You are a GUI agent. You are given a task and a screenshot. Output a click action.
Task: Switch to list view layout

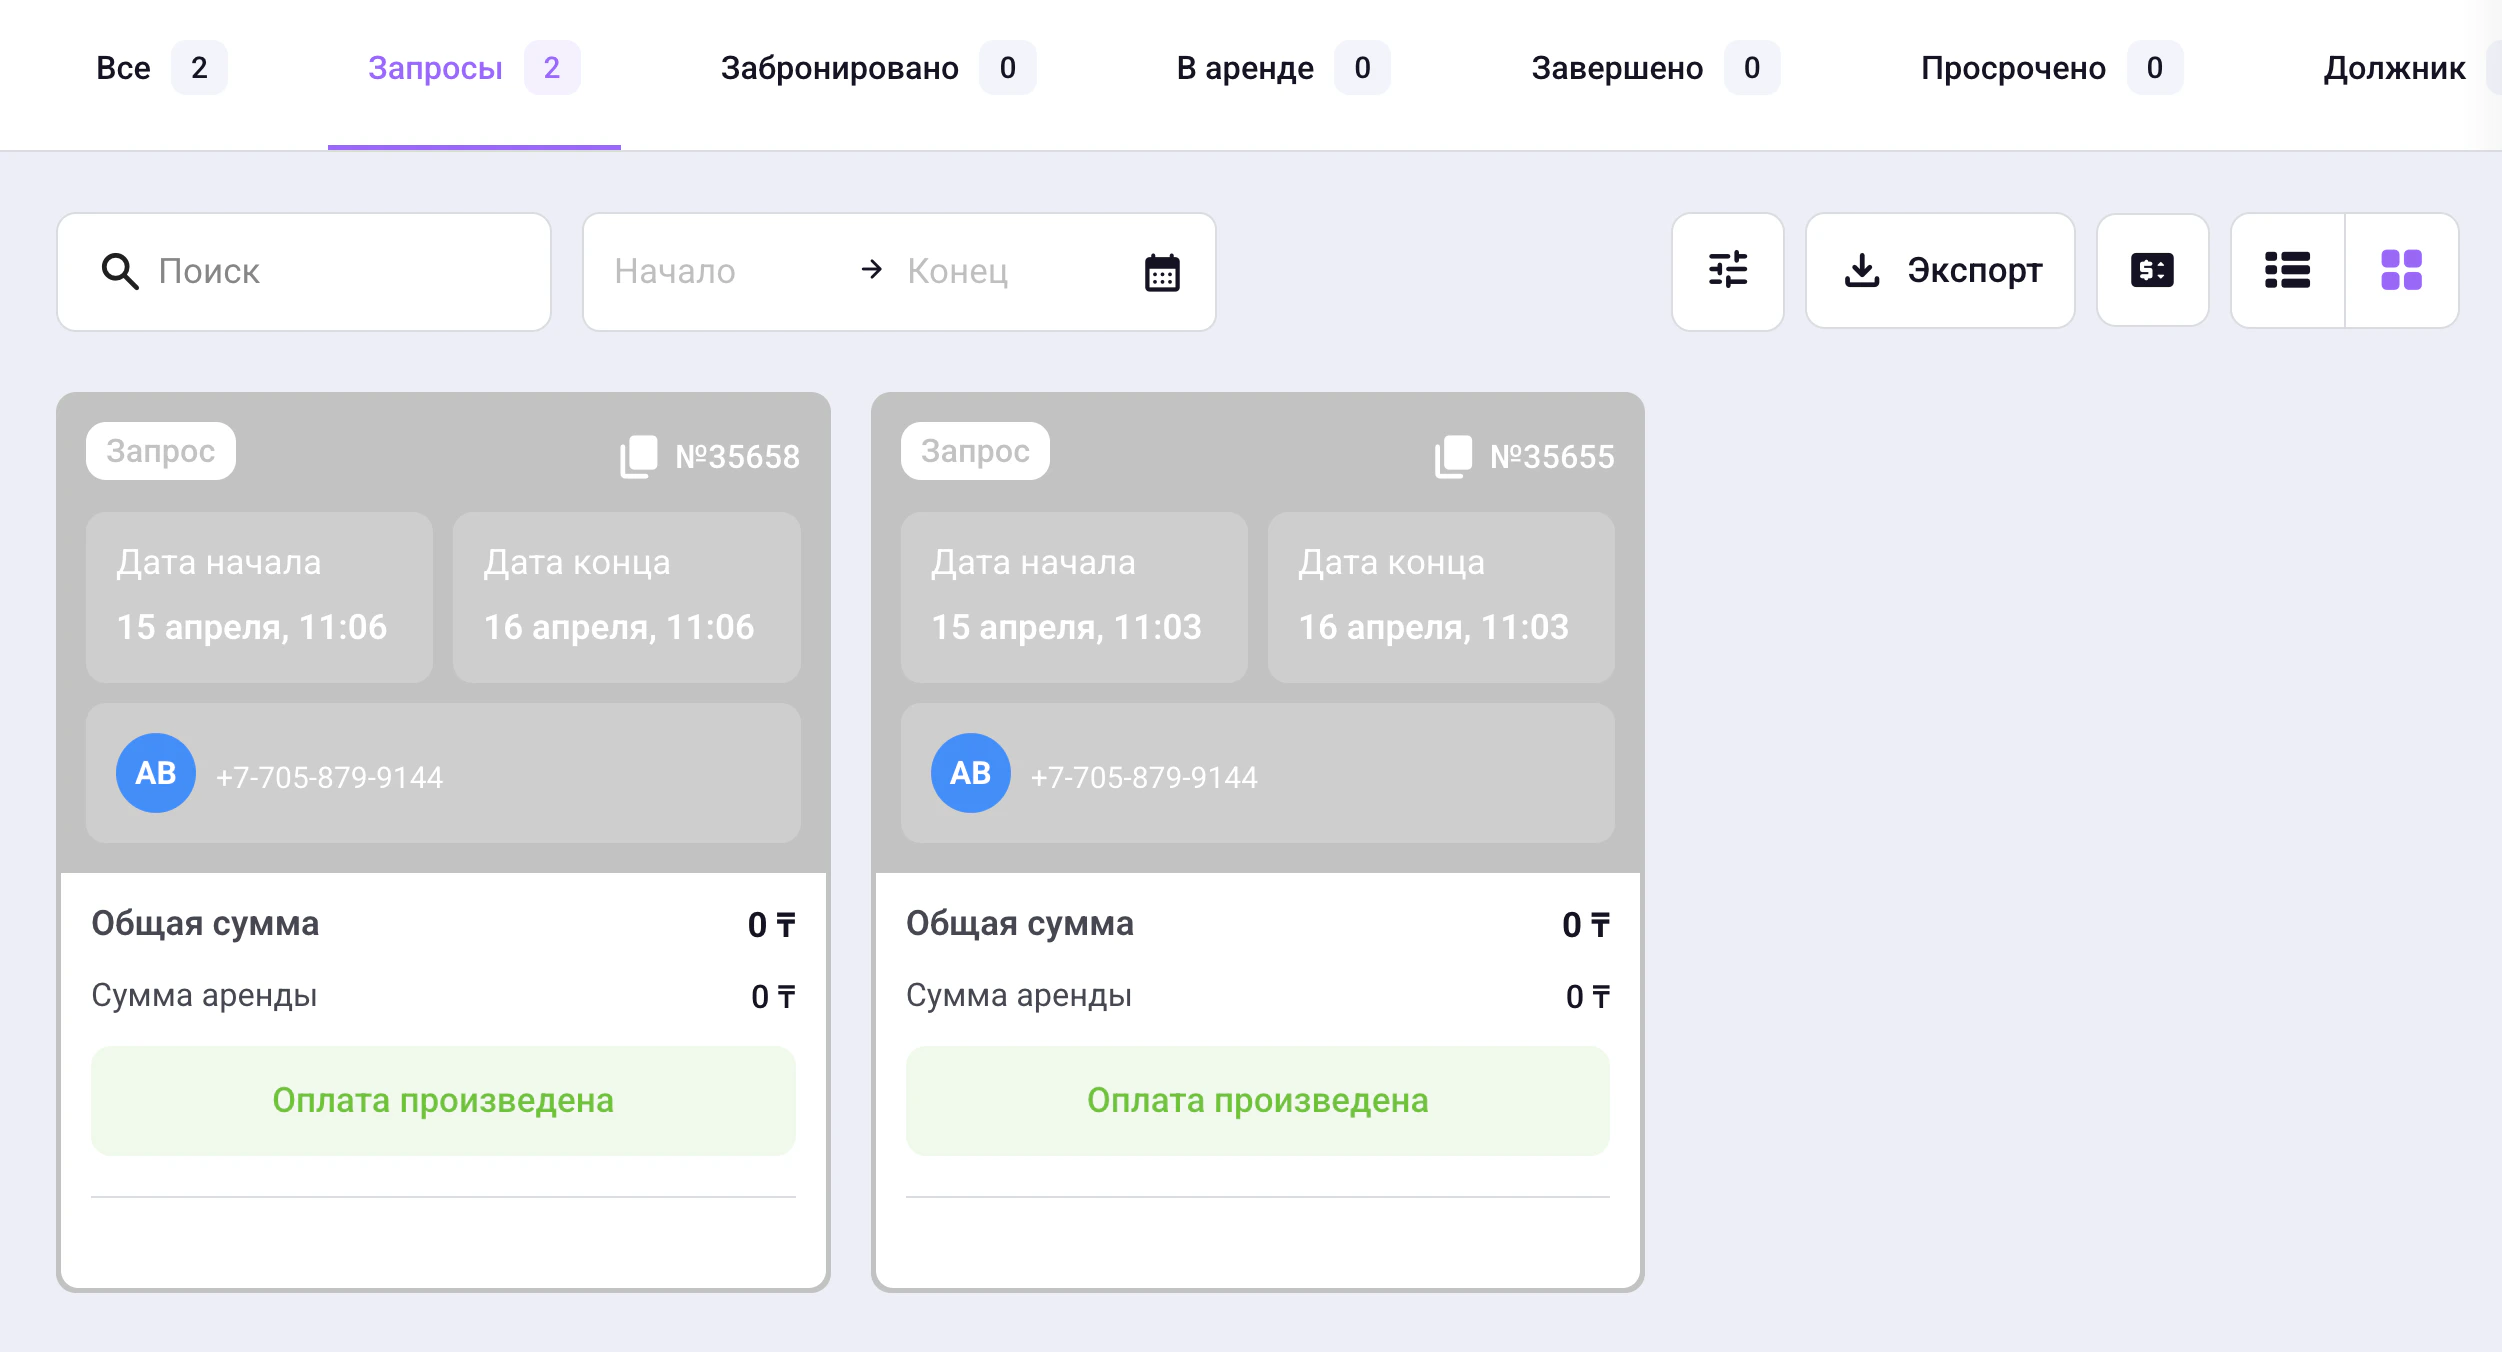2287,270
